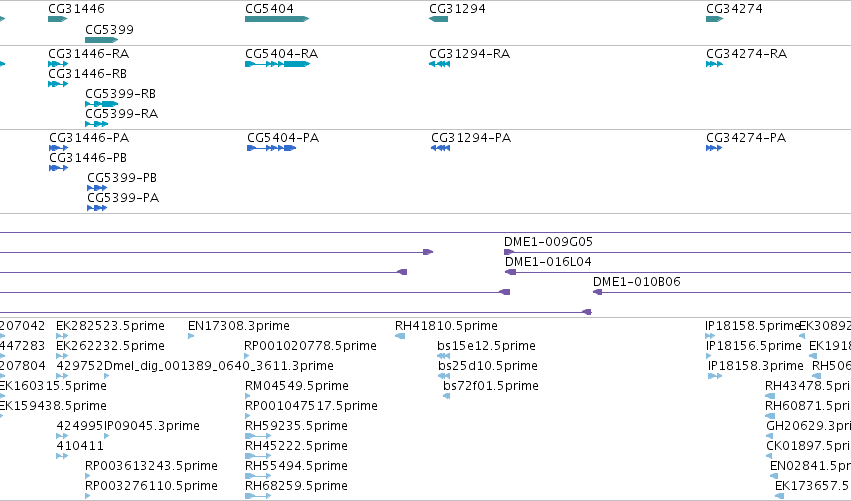Image resolution: width=851 pixels, height=501 pixels.
Task: Click the CG5399-RA transcript label
Action: tap(122, 113)
